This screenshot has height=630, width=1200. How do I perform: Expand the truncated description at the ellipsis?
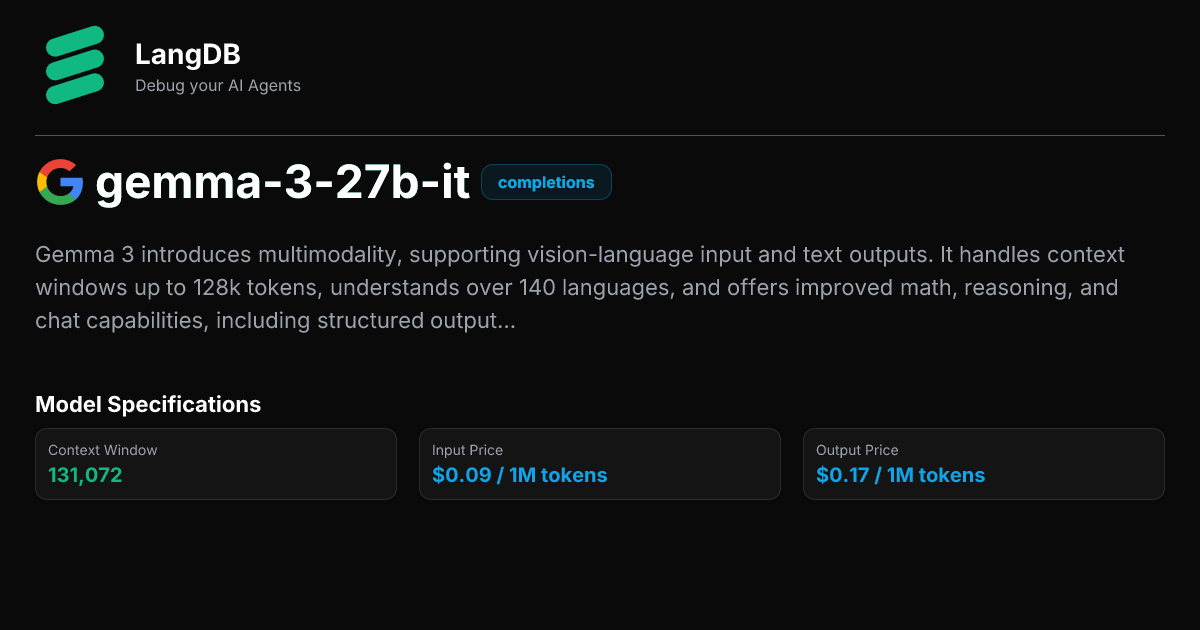506,322
